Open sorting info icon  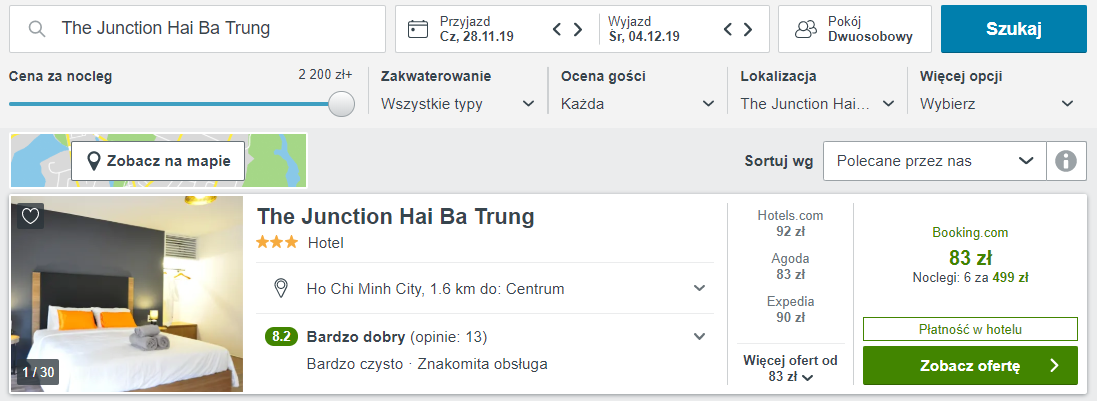[1066, 161]
